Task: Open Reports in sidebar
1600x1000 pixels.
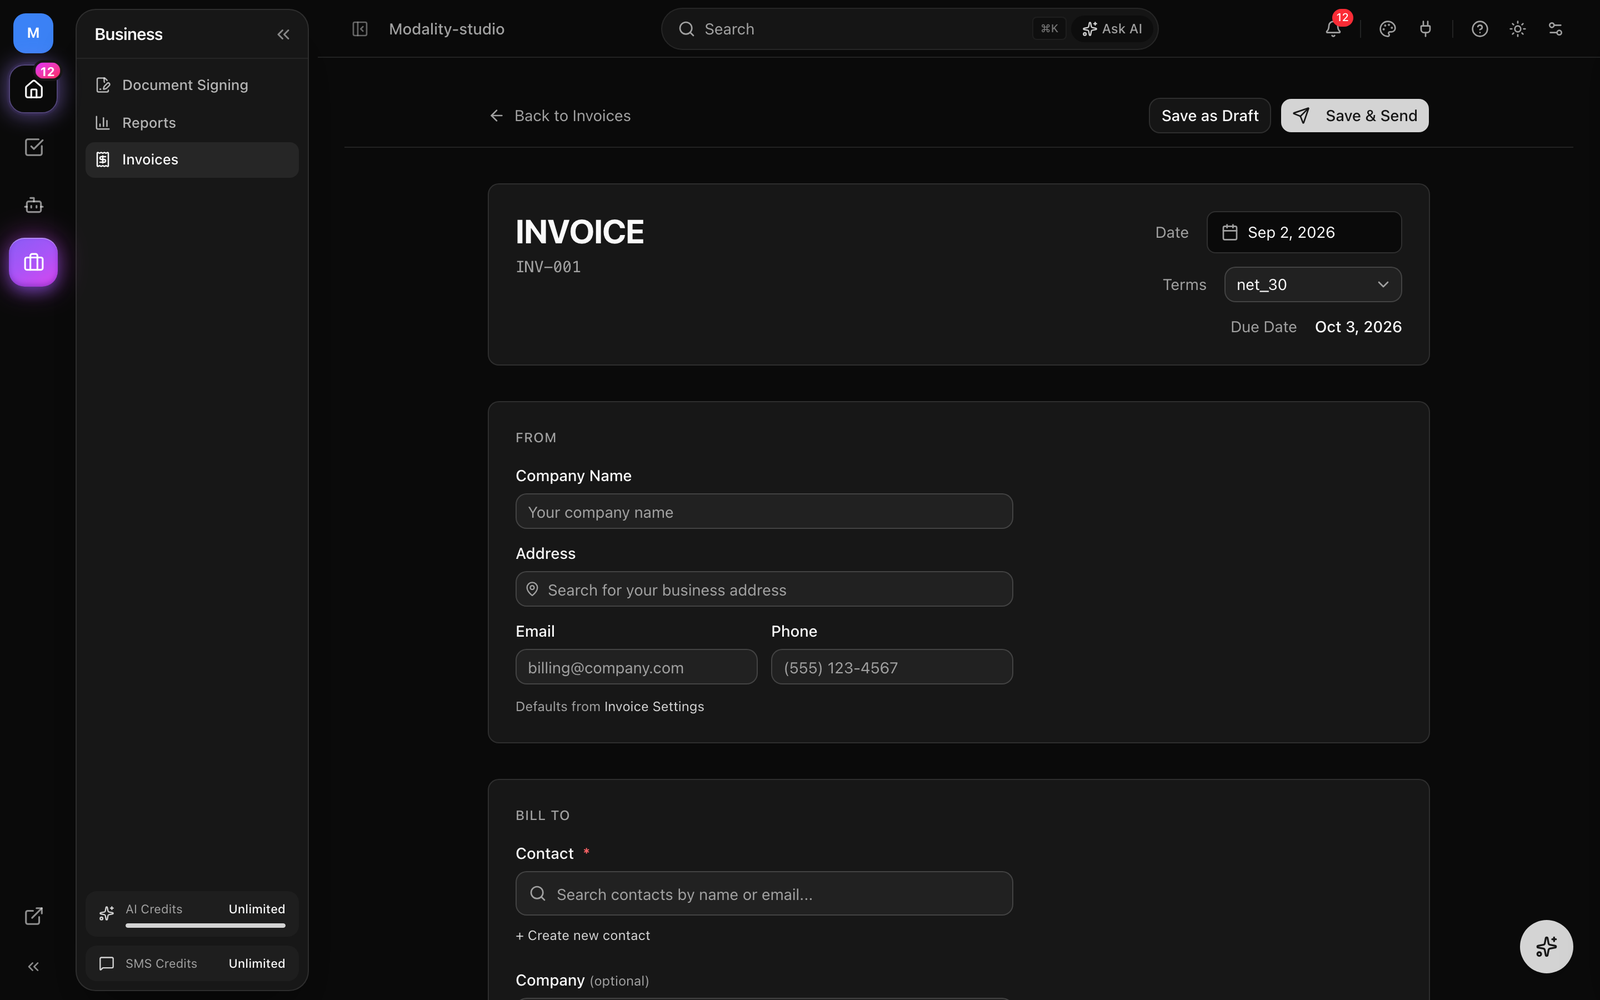Action: (x=192, y=123)
